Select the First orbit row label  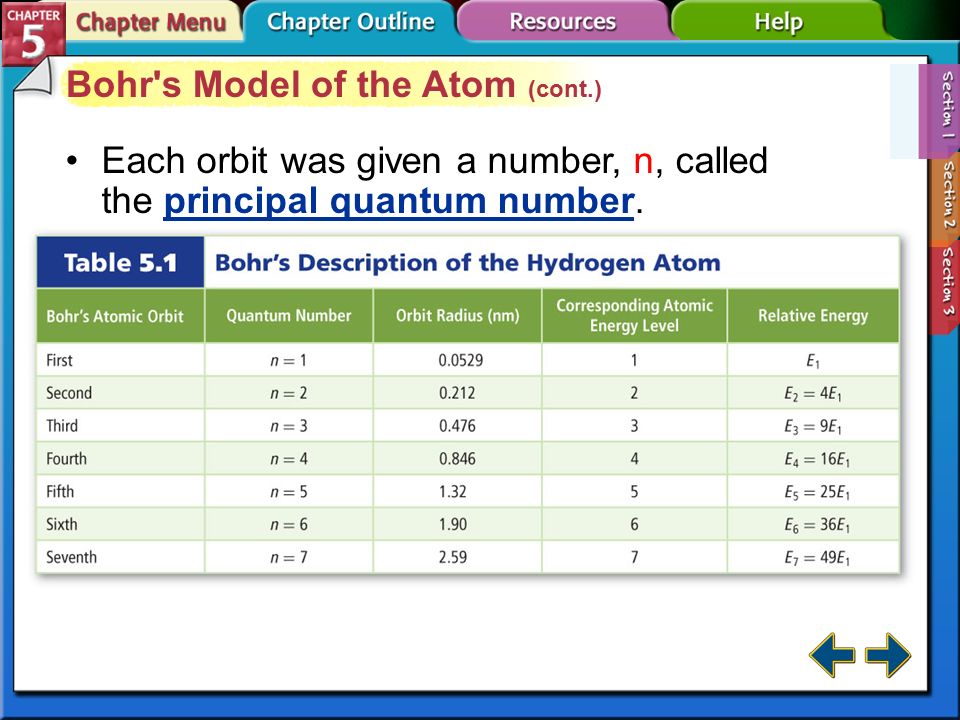[59, 360]
